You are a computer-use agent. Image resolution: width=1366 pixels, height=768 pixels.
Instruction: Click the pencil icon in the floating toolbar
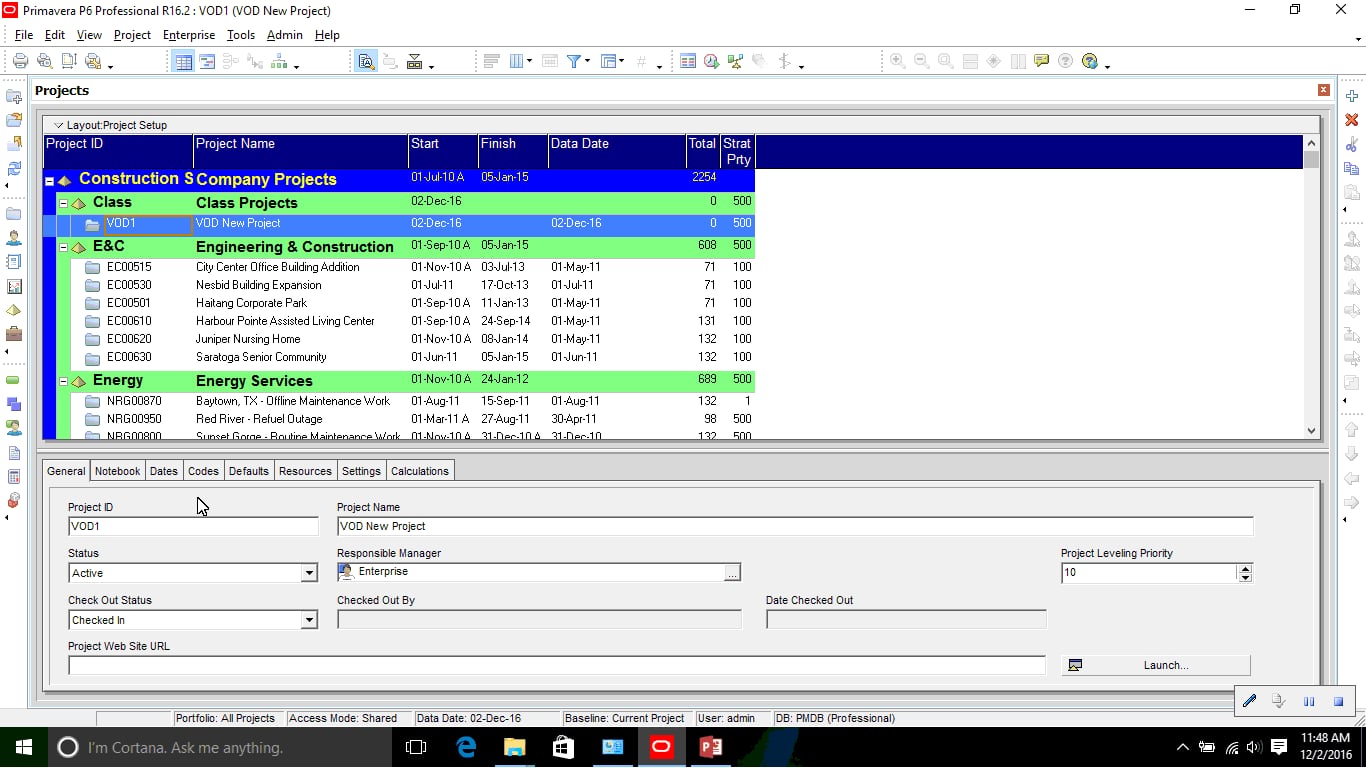click(1249, 701)
